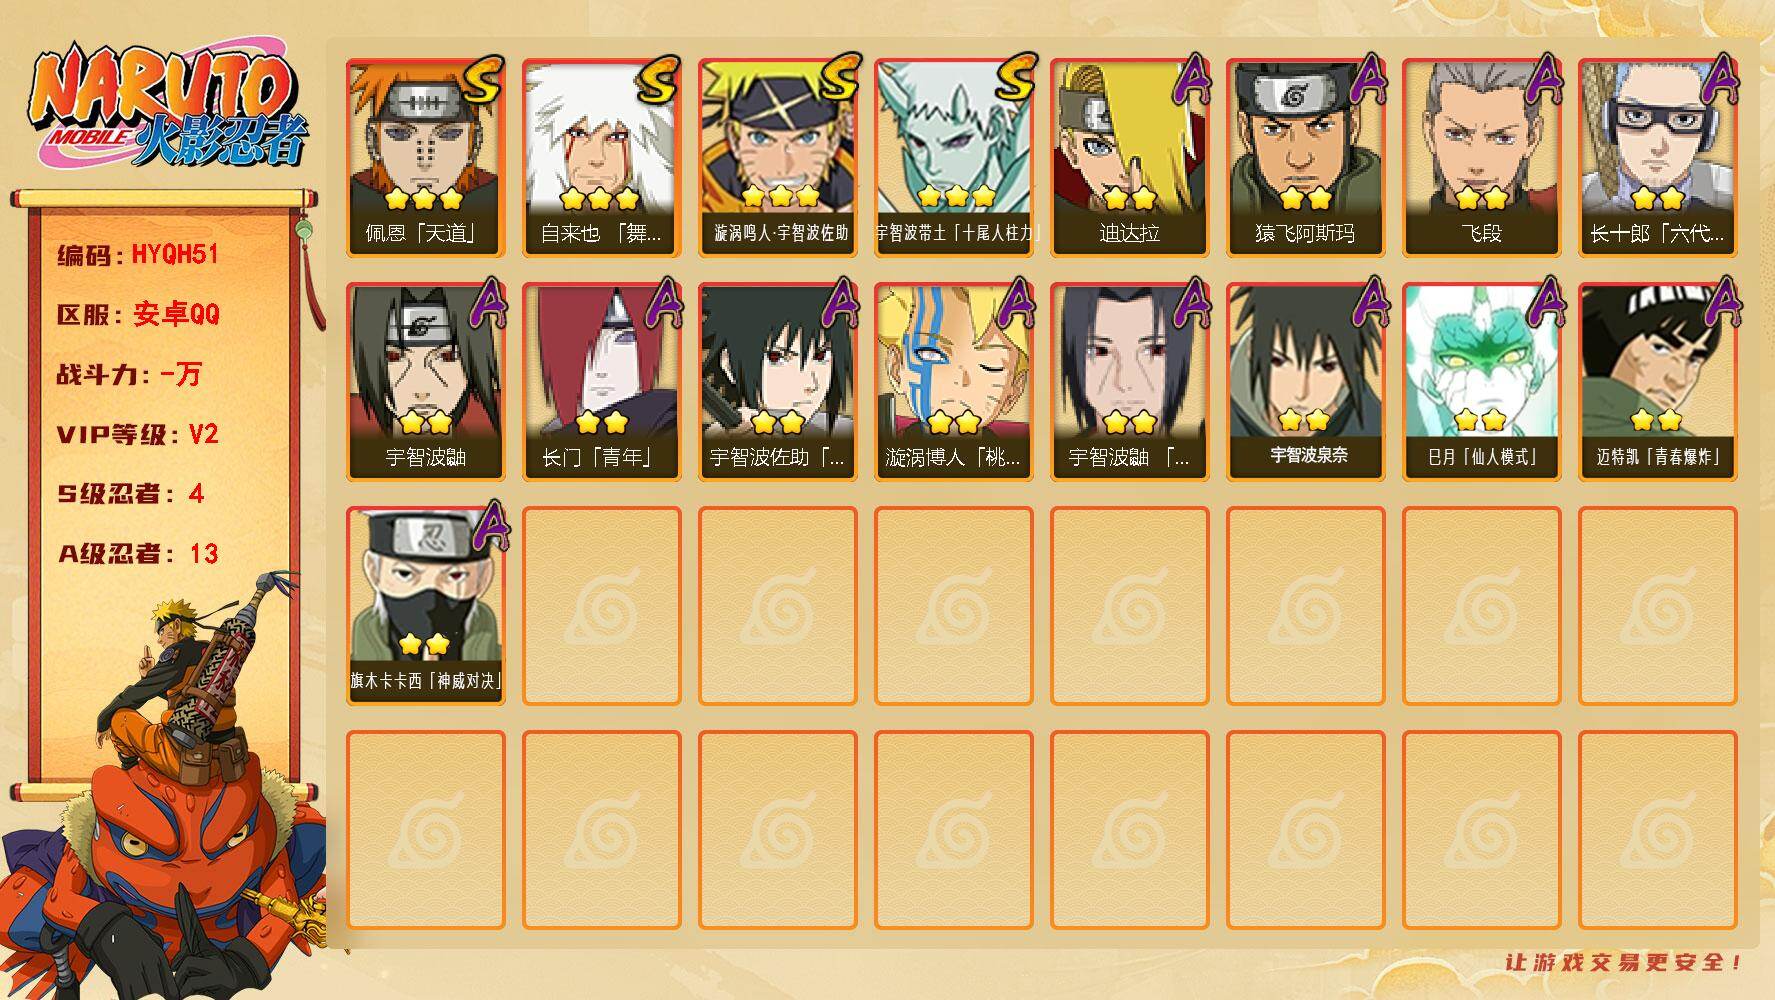The image size is (1775, 1000).
Task: Select the 宇智波泉奈 card
Action: (1305, 382)
